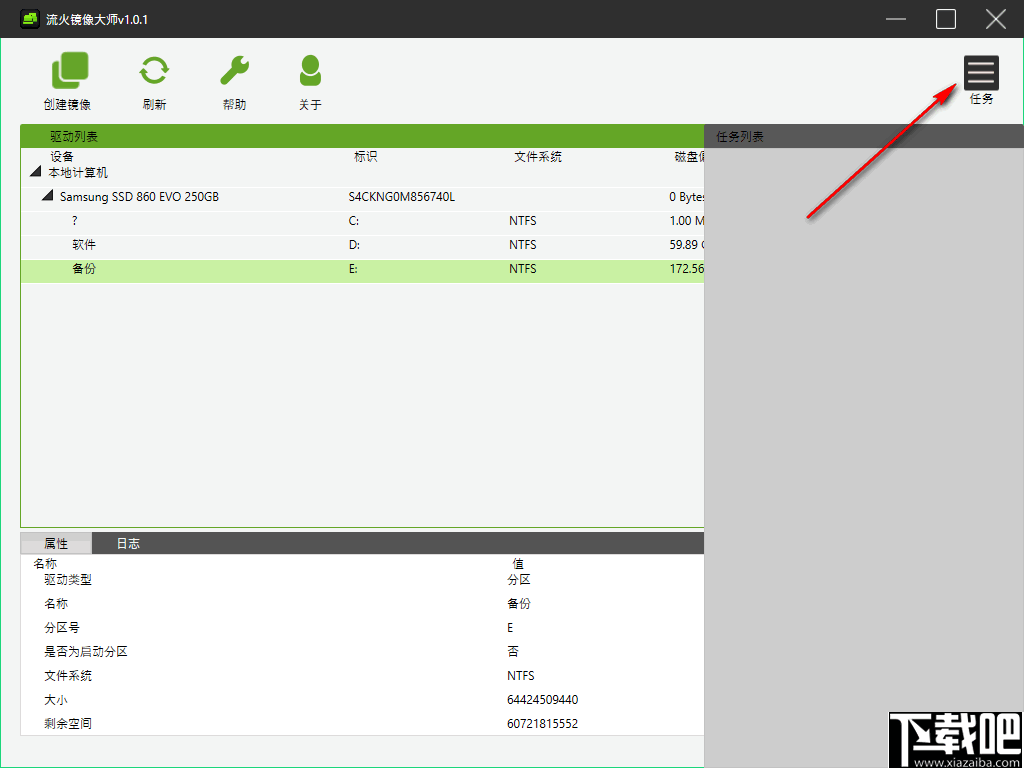Viewport: 1024px width, 768px height.
Task: Collapse the Samsung SSD 860 EVO node
Action: click(x=48, y=197)
